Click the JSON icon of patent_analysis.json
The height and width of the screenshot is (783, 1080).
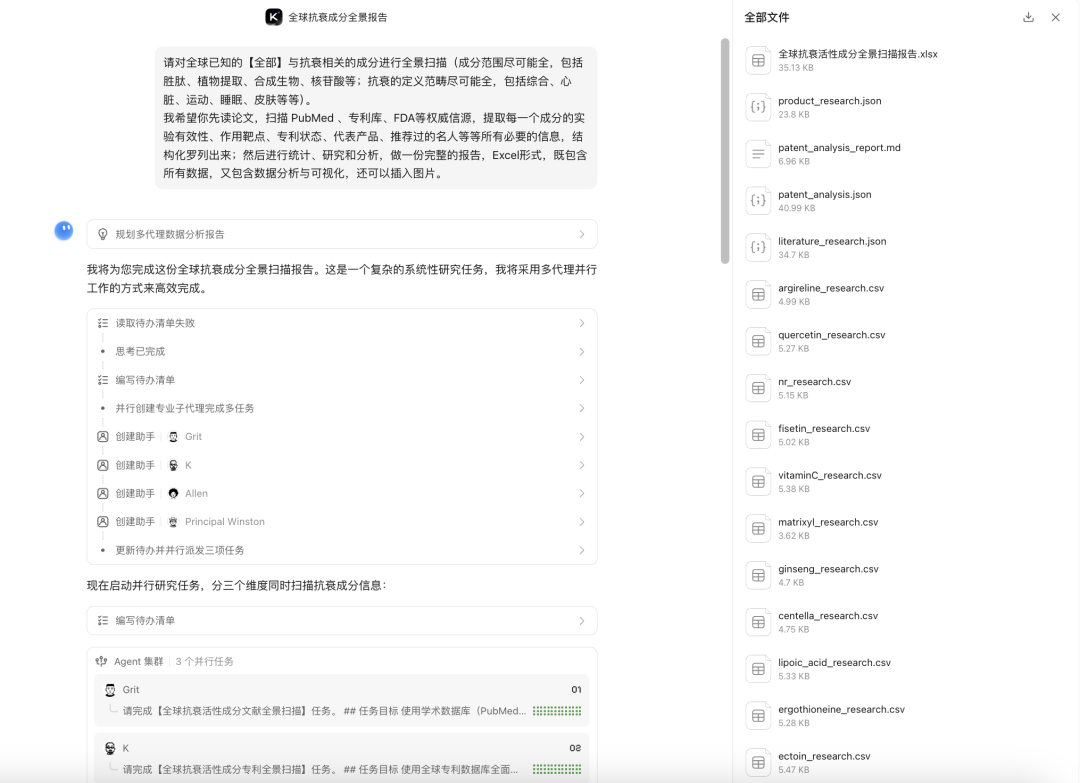[758, 201]
